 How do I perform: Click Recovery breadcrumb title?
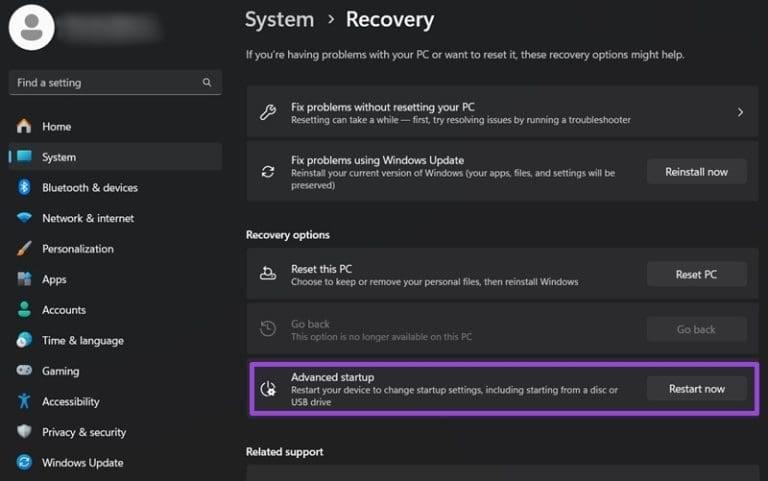tap(390, 20)
